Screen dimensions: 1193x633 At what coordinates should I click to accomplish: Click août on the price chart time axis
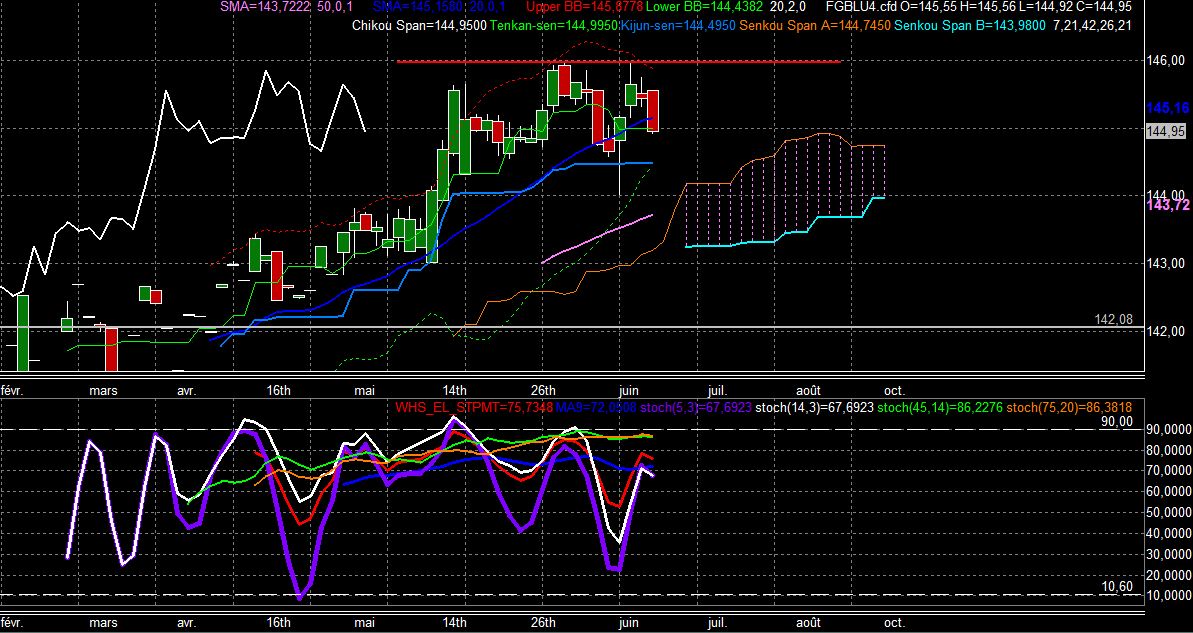(x=808, y=390)
